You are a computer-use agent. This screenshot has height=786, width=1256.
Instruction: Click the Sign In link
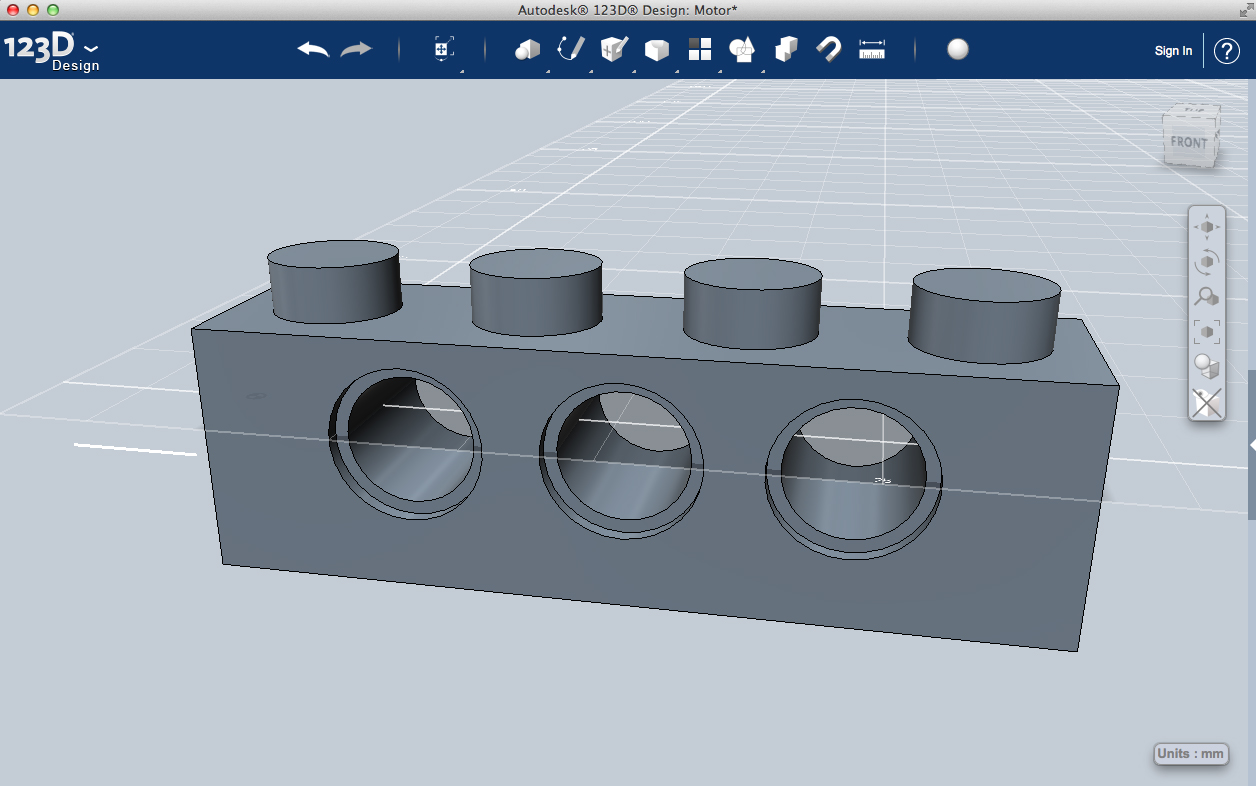point(1172,50)
